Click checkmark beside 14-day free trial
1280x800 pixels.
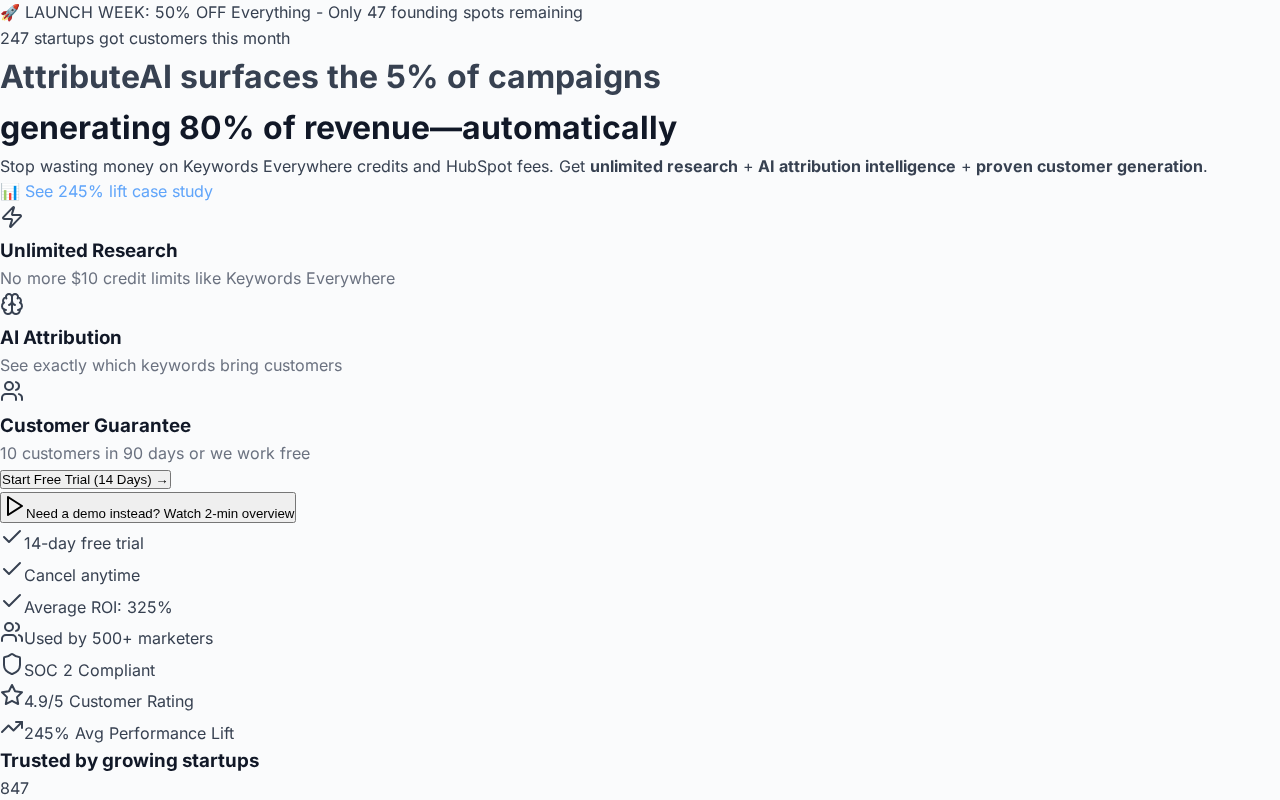(x=12, y=537)
